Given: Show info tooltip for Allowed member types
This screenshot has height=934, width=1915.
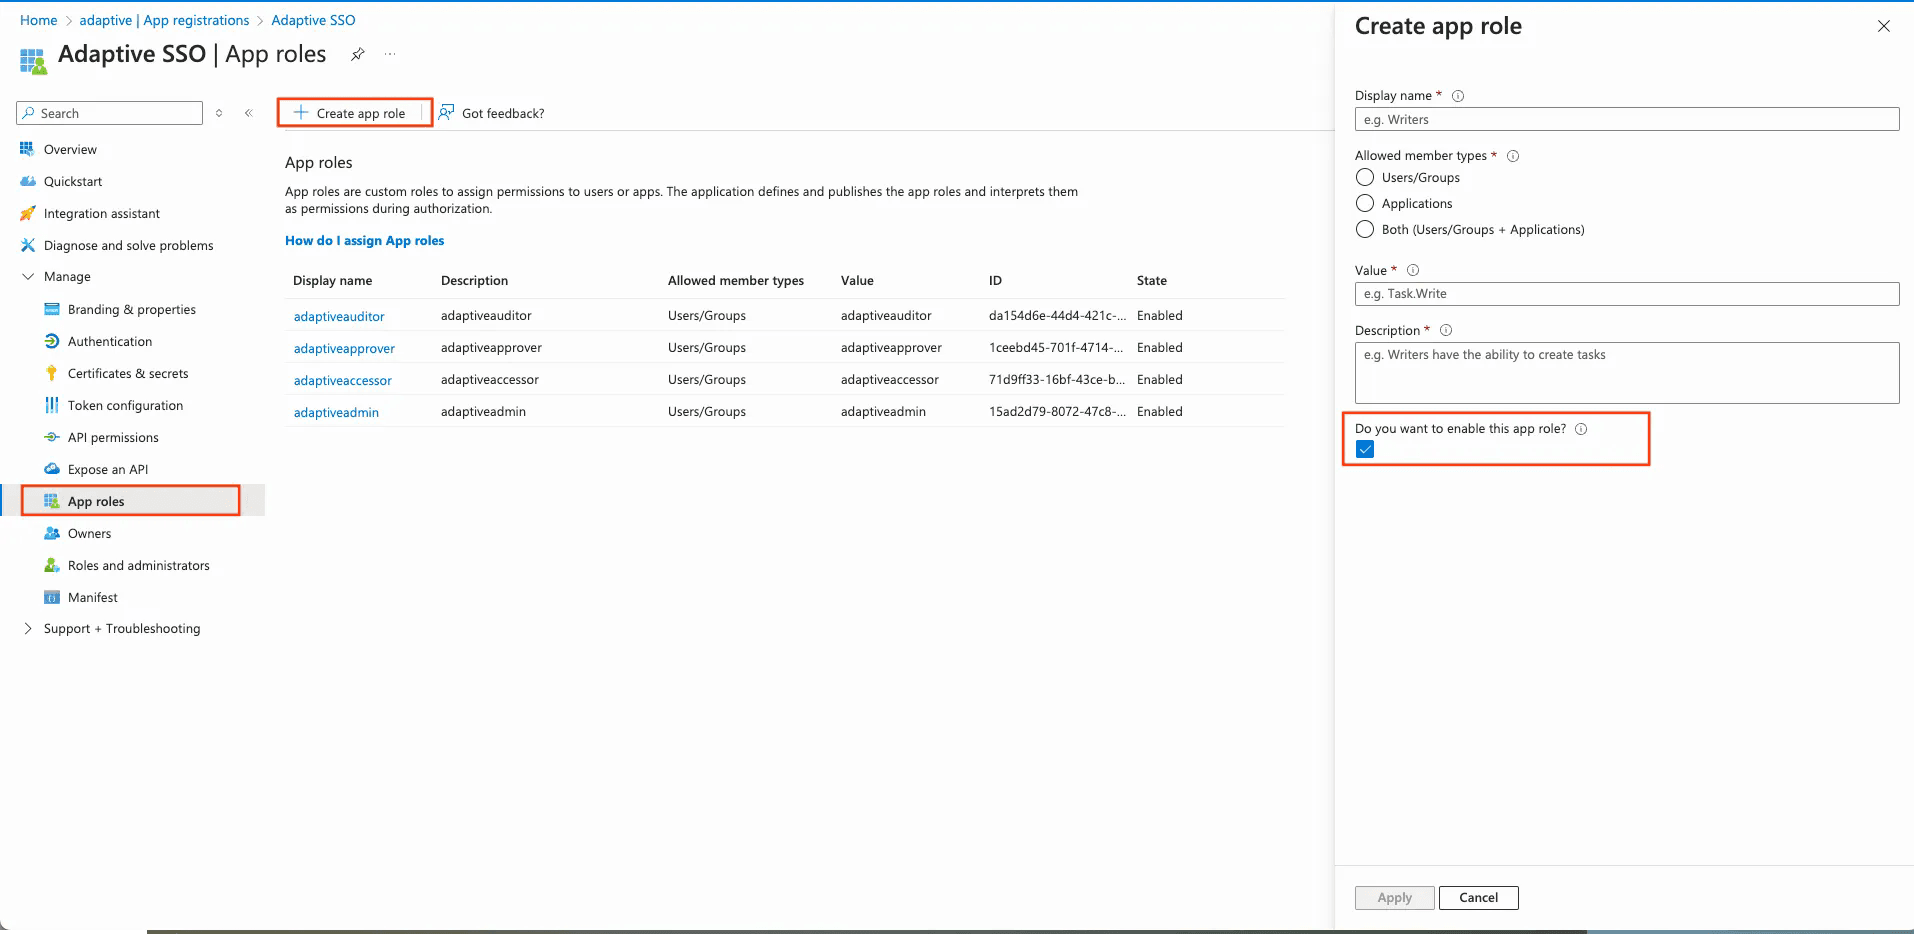Looking at the screenshot, I should [x=1513, y=156].
